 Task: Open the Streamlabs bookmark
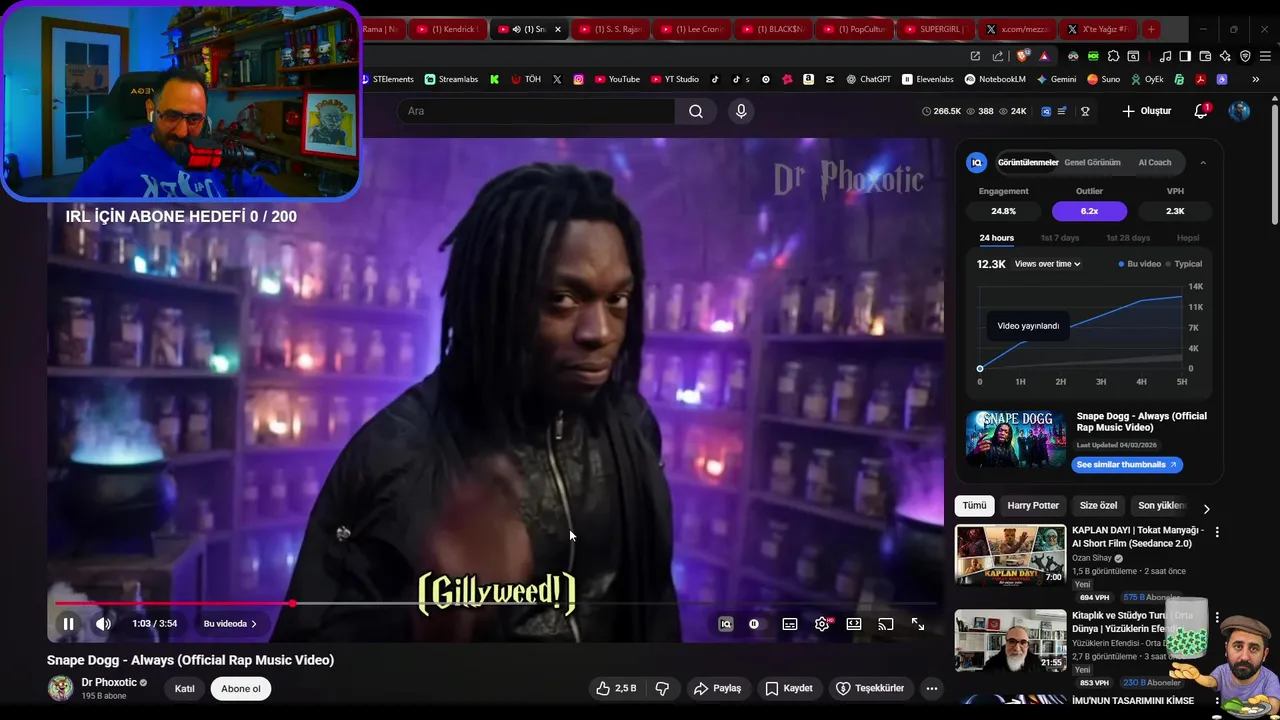[x=451, y=79]
